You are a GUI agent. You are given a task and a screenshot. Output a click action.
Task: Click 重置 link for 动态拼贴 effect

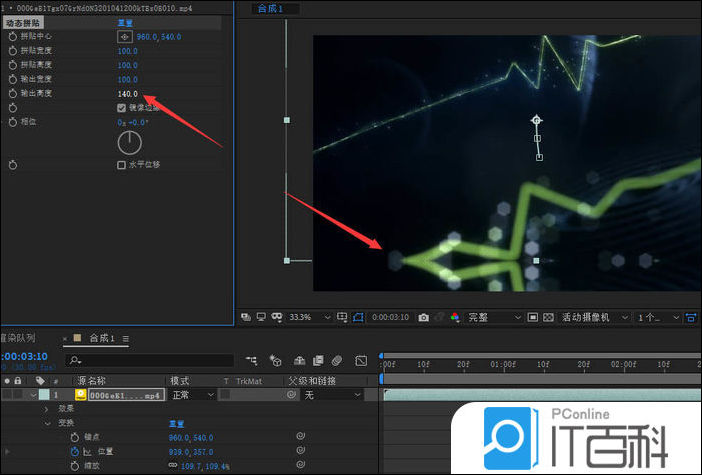(127, 22)
